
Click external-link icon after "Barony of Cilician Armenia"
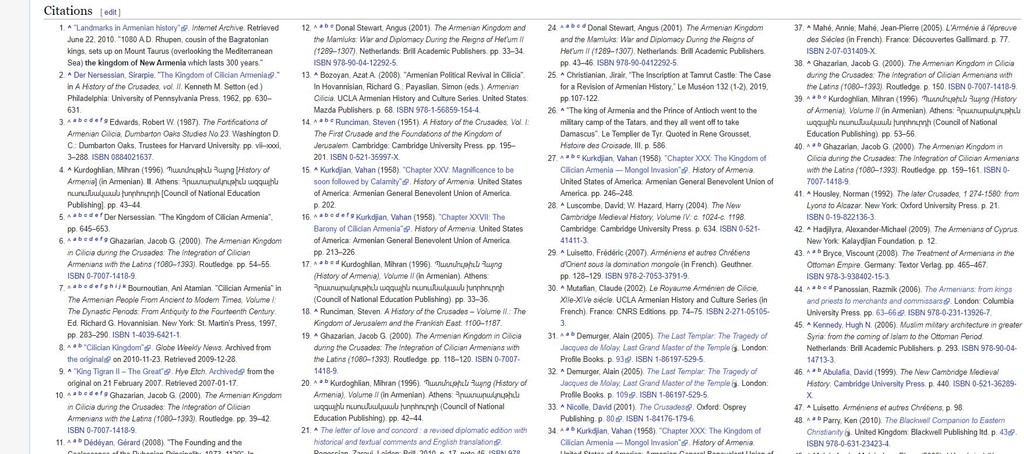[406, 229]
